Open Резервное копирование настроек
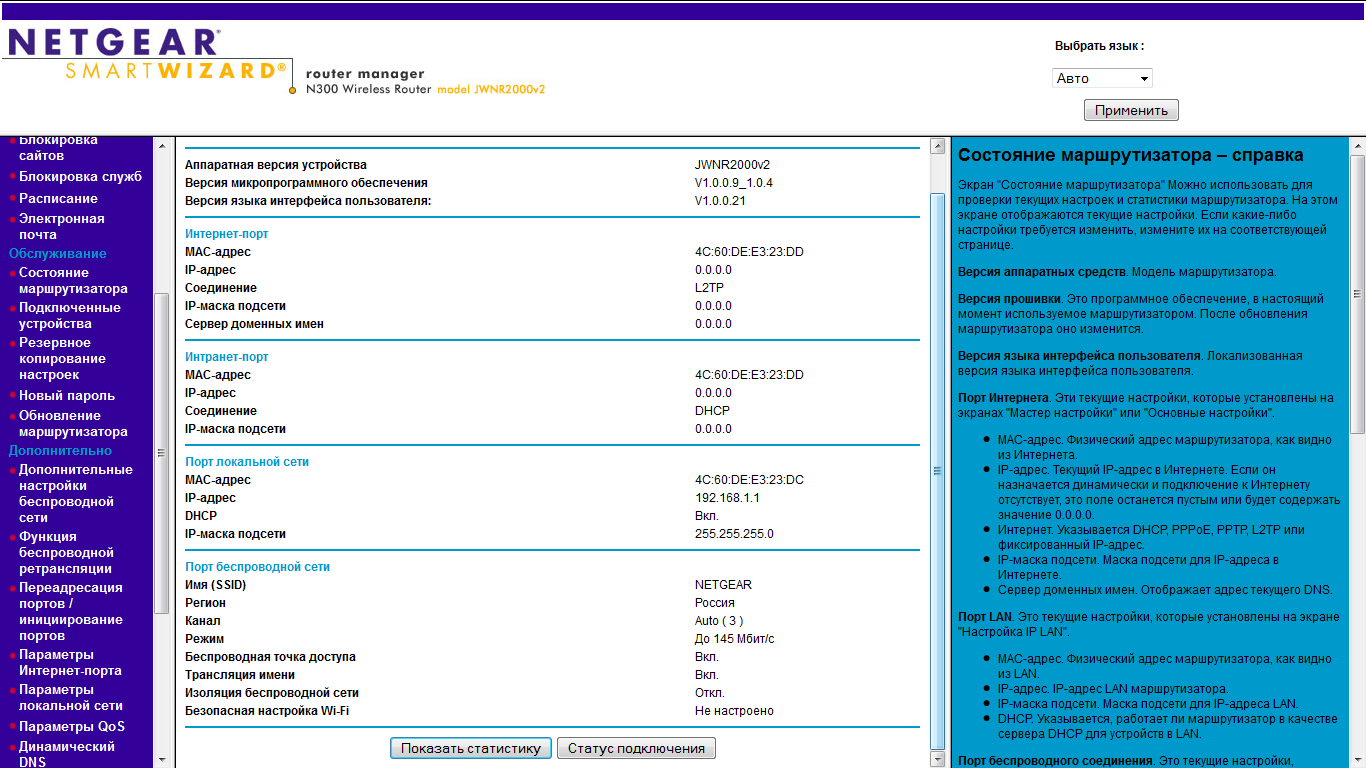 pos(62,358)
